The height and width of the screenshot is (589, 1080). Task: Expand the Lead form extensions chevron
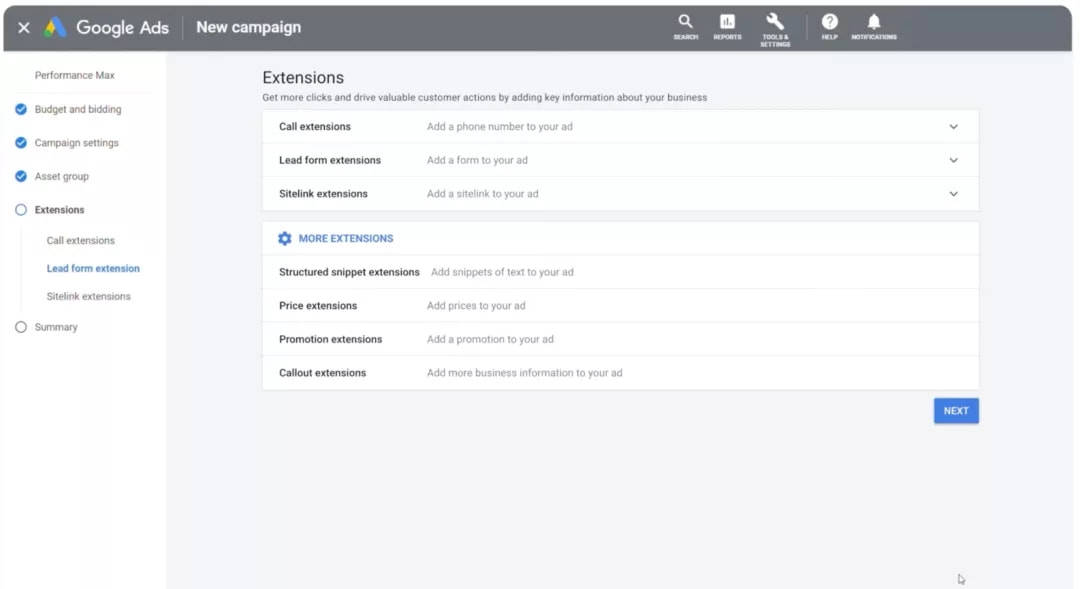[953, 160]
